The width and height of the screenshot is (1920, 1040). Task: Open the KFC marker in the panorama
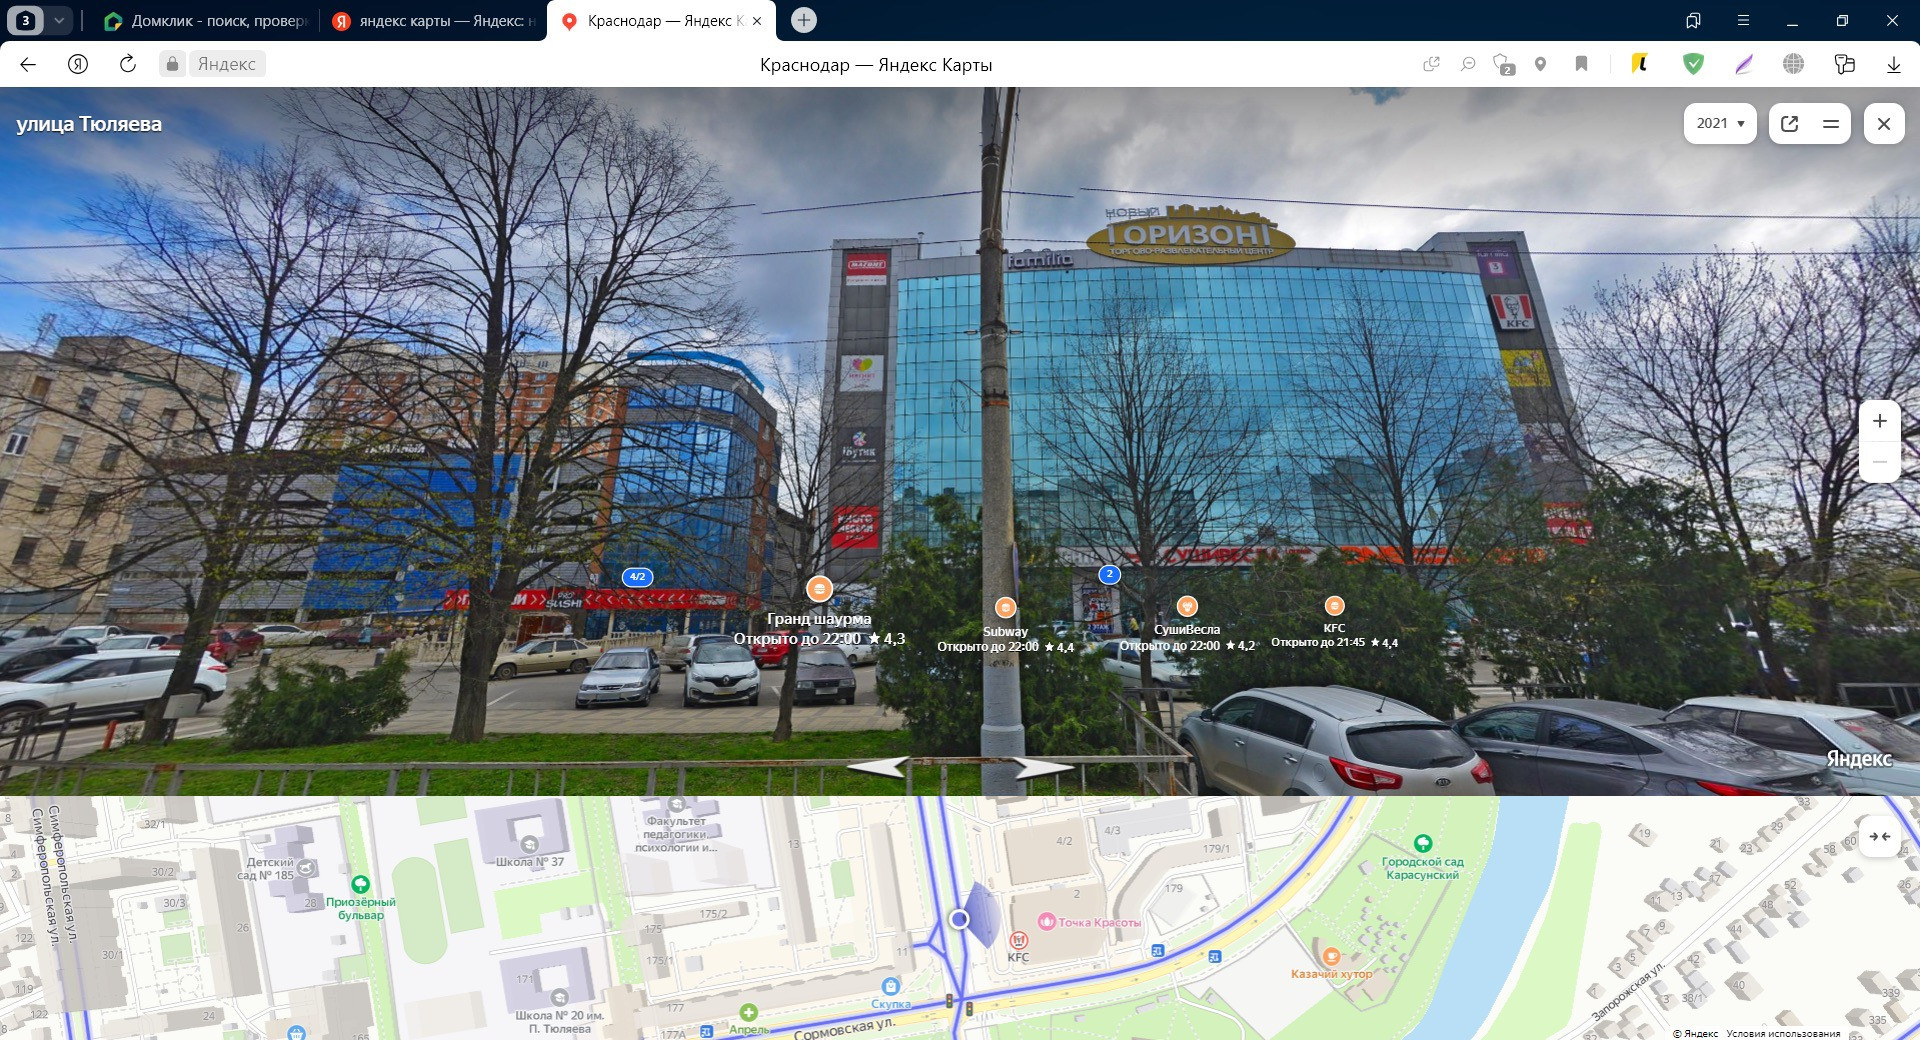pos(1334,605)
